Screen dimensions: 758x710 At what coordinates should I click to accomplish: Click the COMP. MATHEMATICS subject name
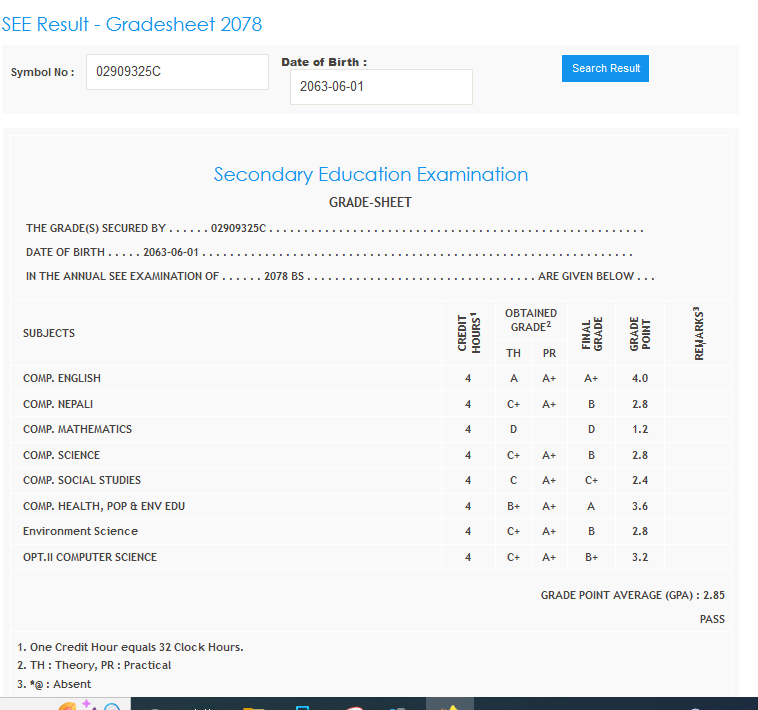tap(77, 429)
